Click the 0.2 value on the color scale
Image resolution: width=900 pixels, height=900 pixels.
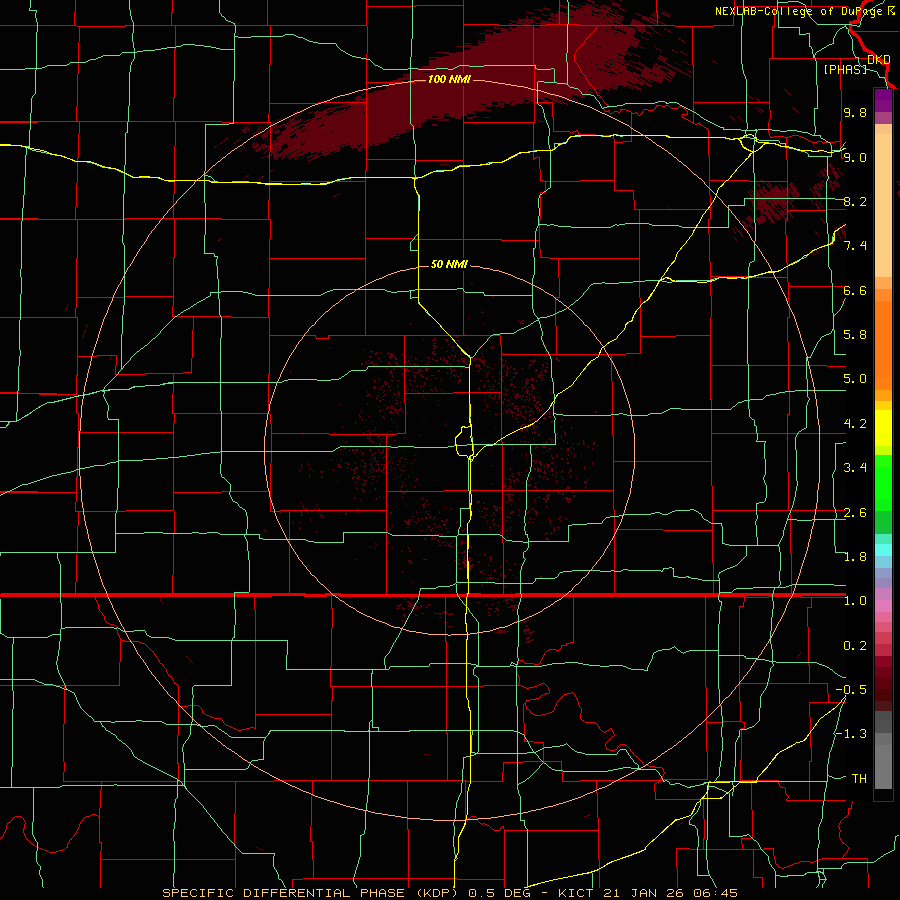[x=855, y=646]
